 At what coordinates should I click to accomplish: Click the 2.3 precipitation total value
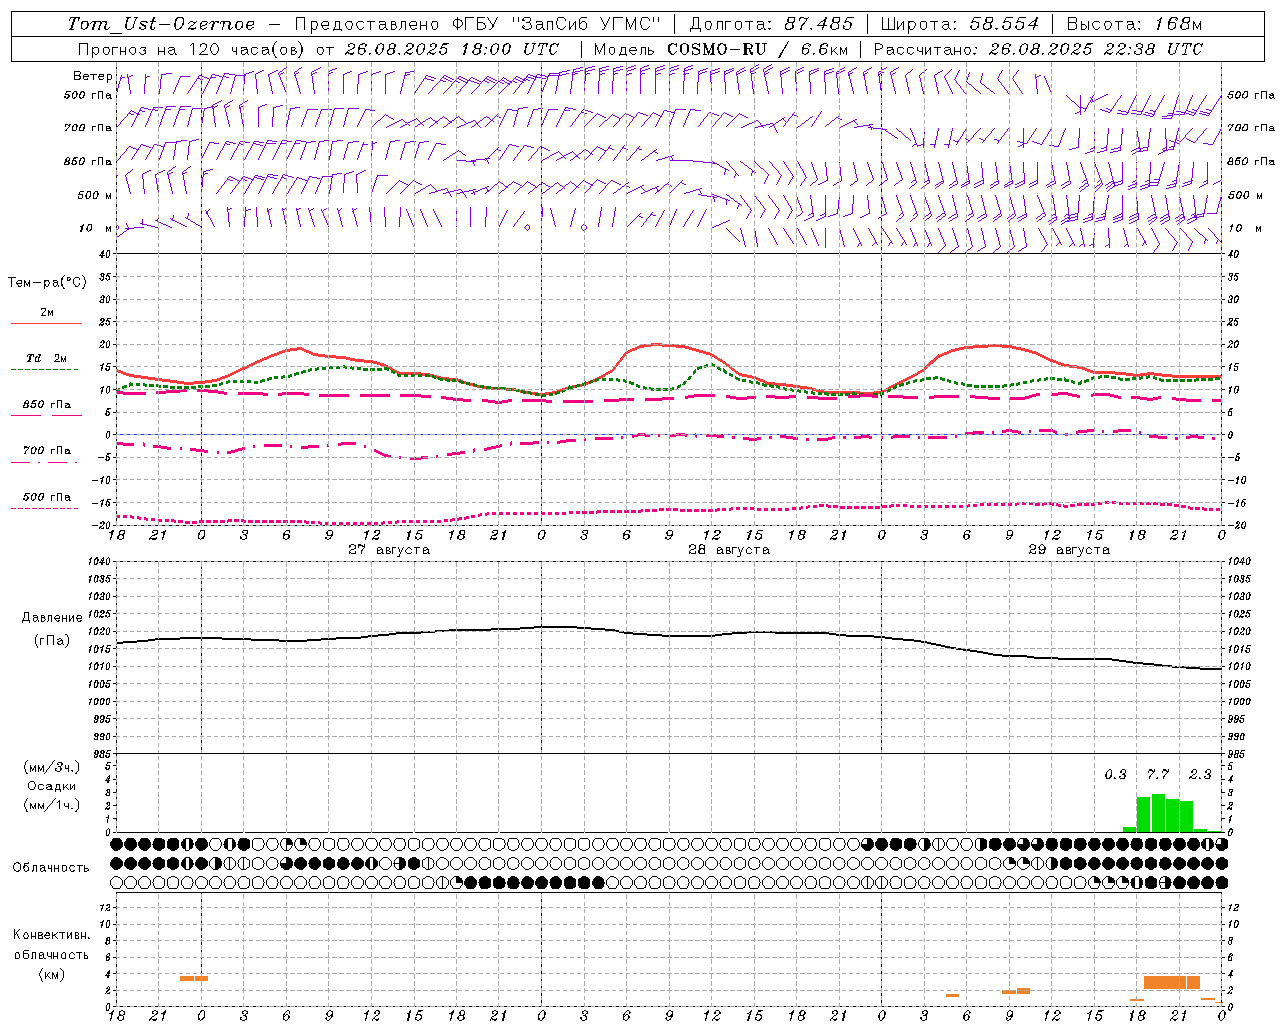(x=1200, y=774)
